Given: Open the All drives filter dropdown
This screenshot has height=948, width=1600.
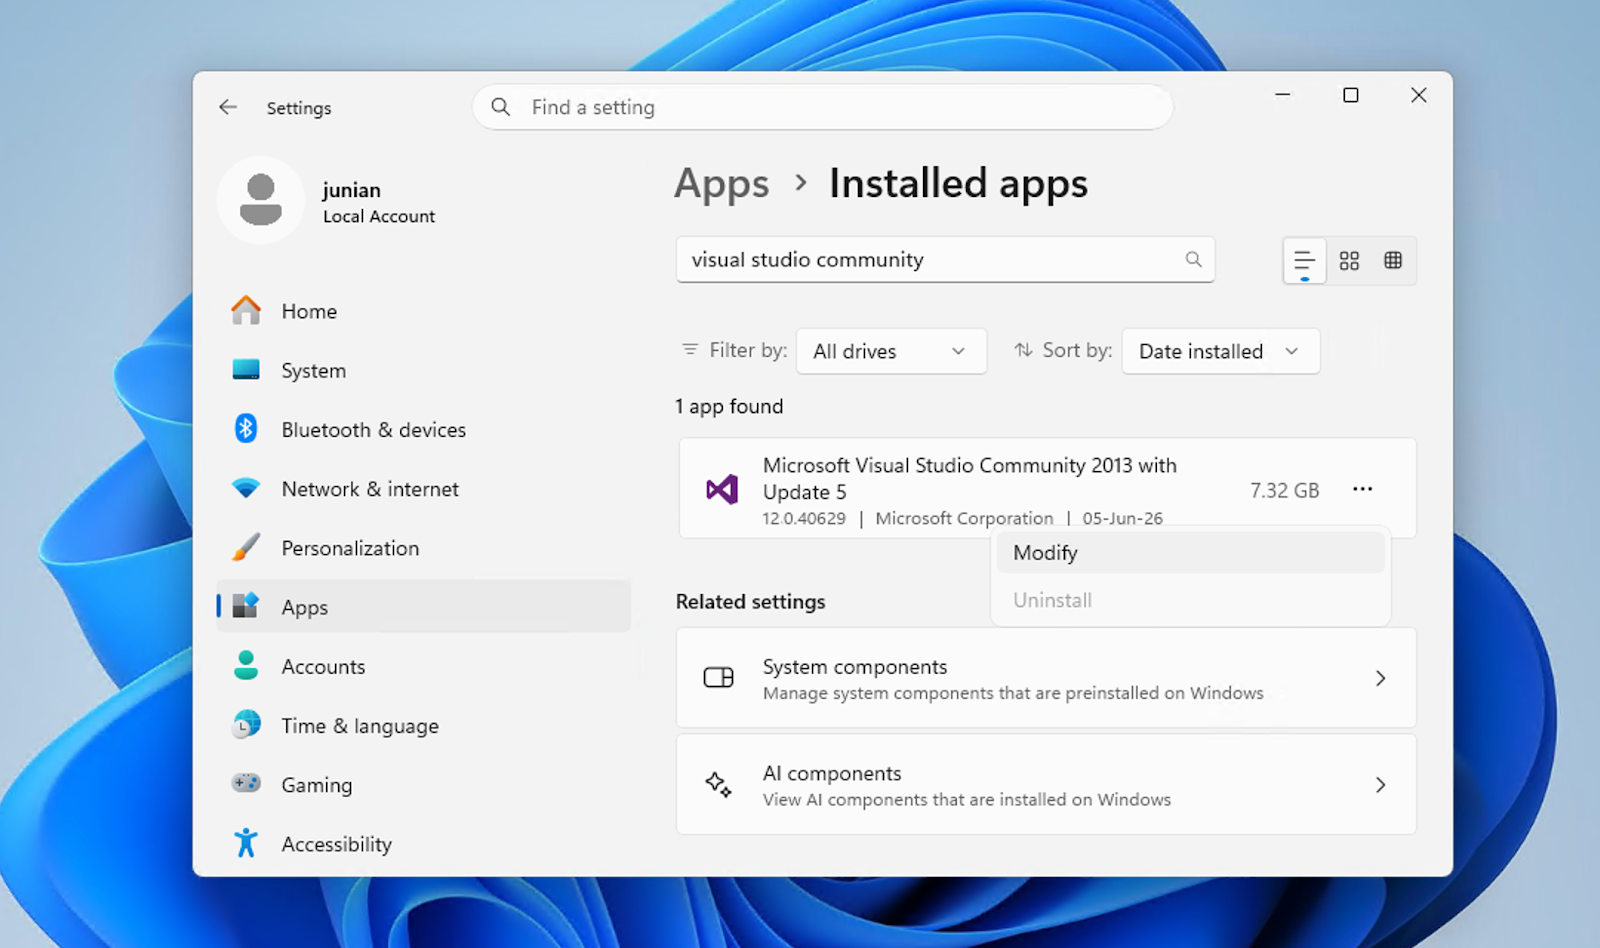Looking at the screenshot, I should coord(891,351).
